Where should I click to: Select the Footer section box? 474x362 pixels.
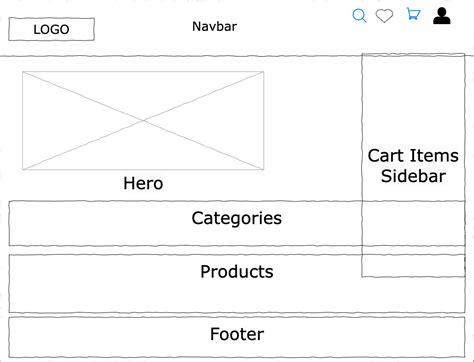237,337
